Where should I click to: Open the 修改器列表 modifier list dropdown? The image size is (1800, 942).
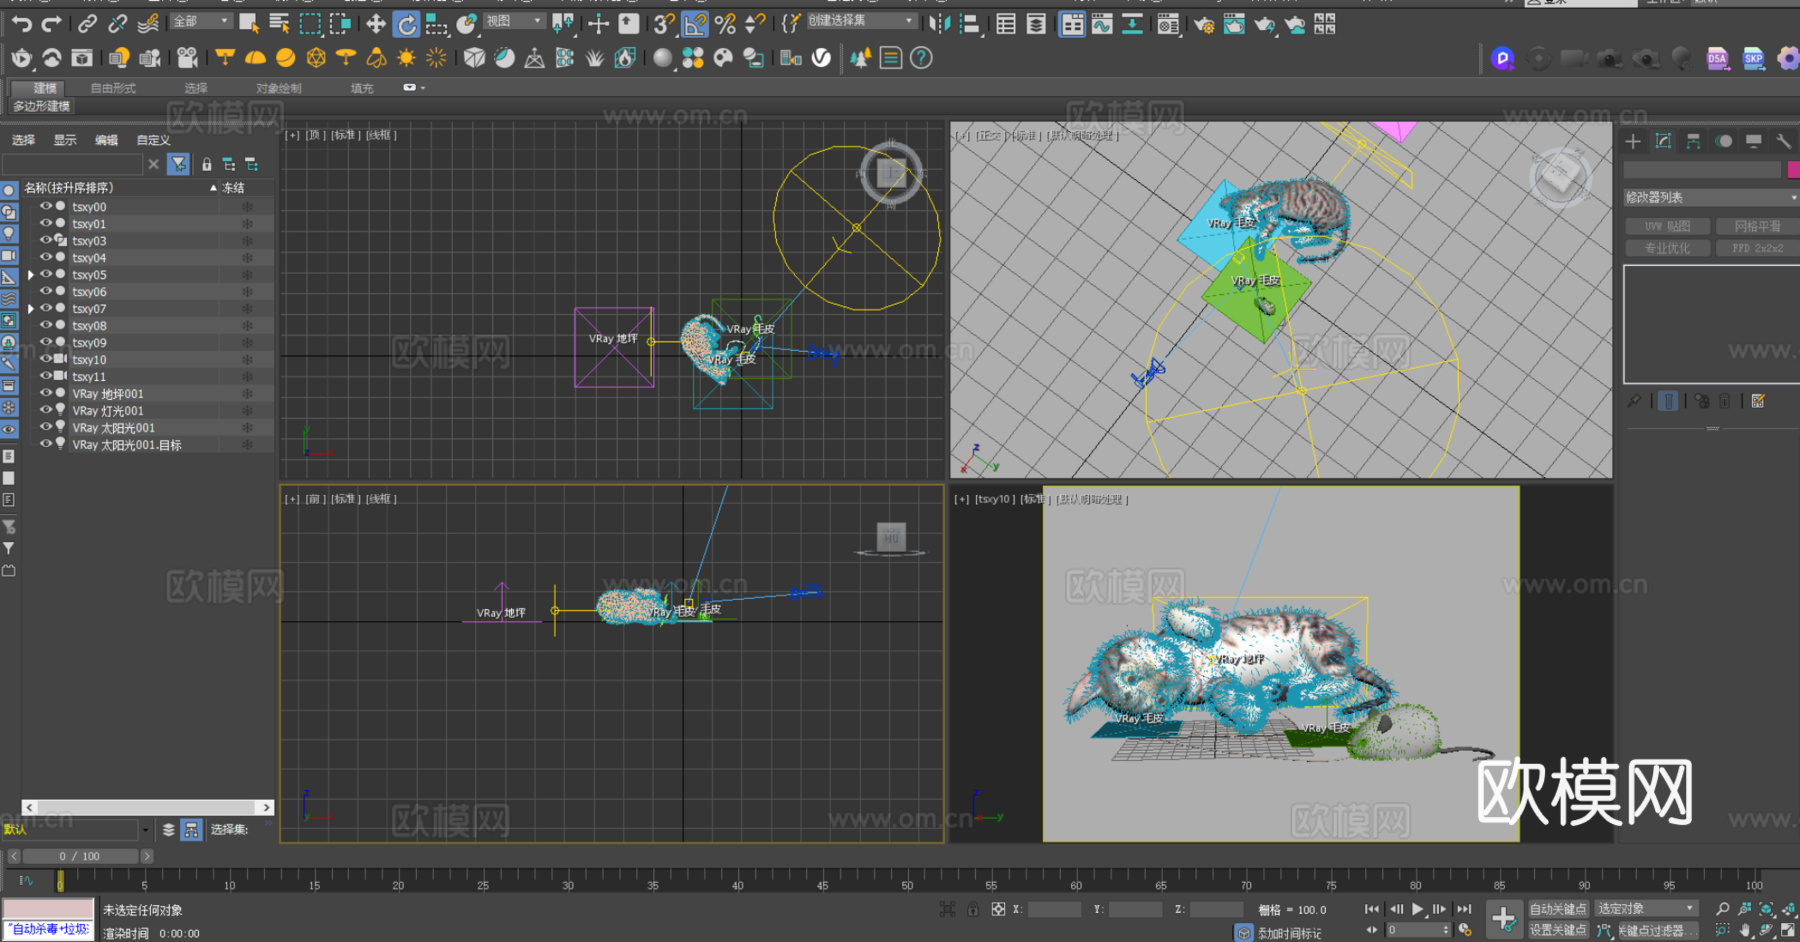coord(1711,197)
